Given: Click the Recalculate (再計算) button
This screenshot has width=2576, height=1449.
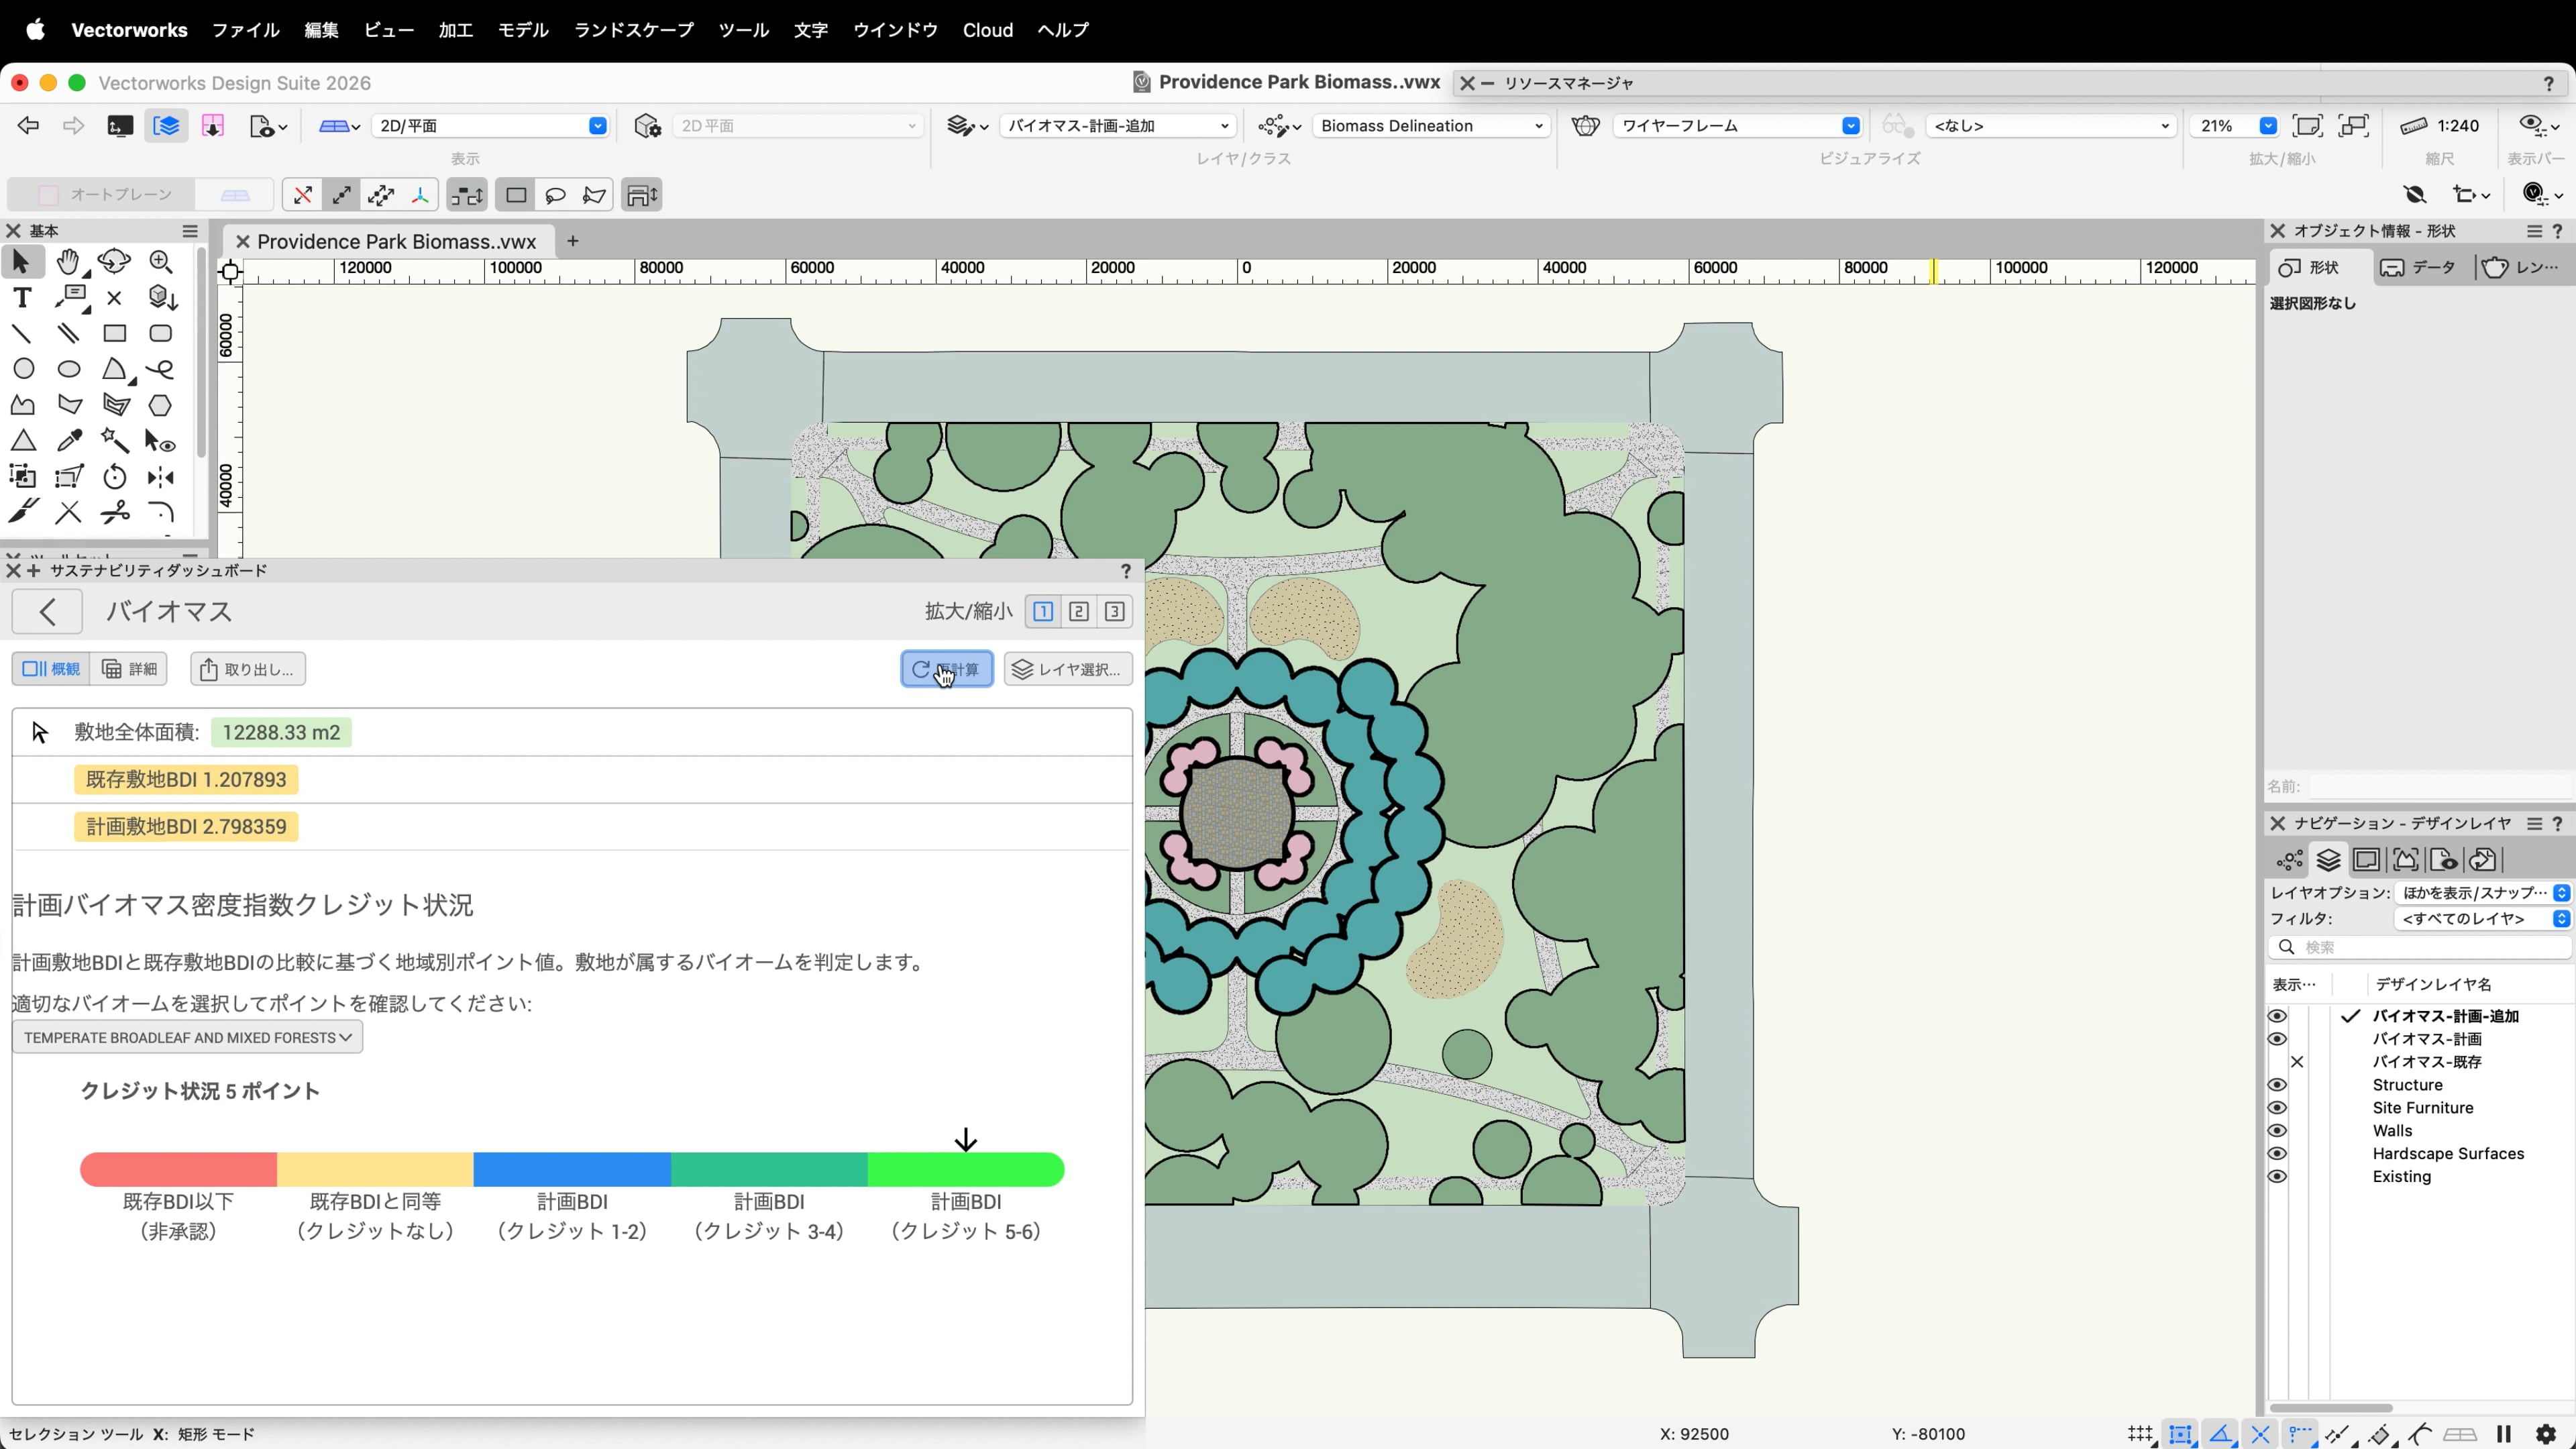Looking at the screenshot, I should pyautogui.click(x=946, y=669).
